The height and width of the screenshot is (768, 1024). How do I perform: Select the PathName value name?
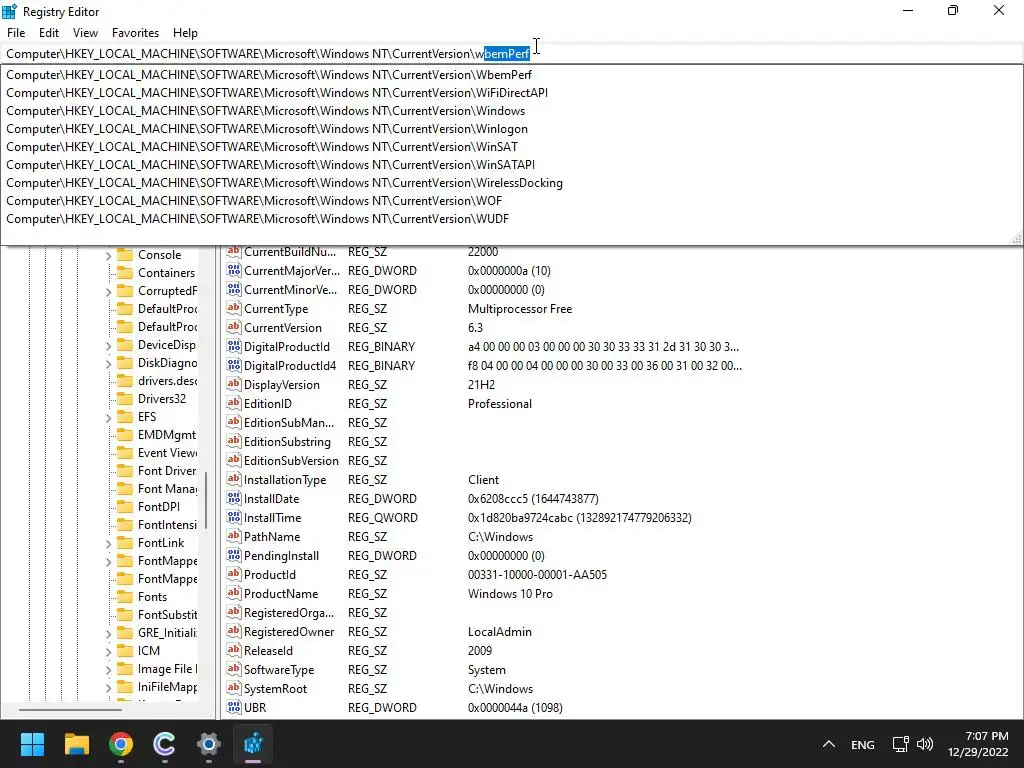point(272,537)
